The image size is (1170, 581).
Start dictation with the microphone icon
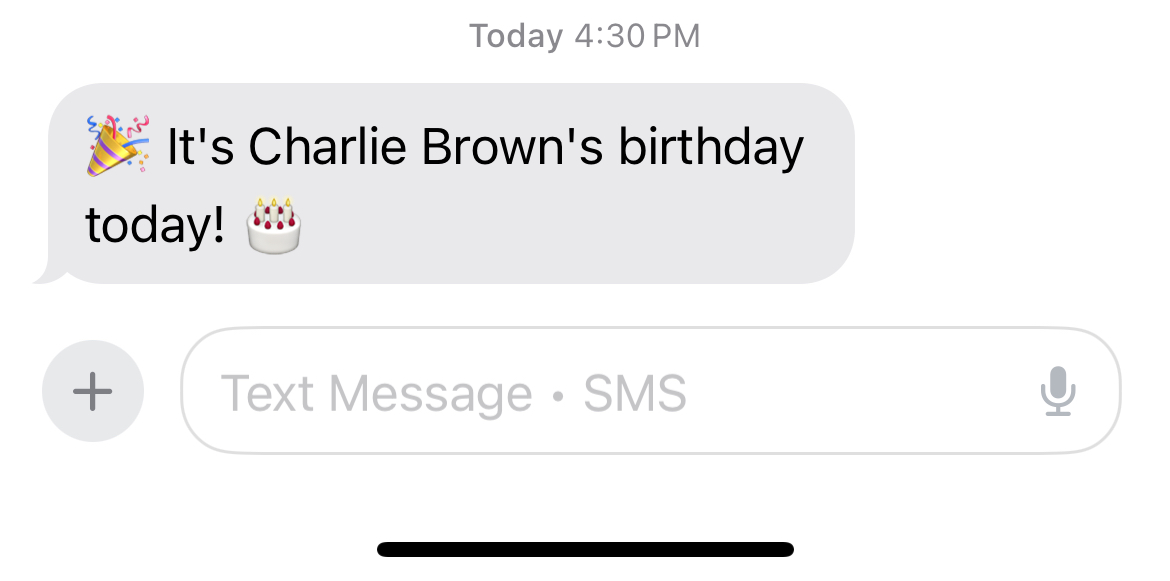1058,391
